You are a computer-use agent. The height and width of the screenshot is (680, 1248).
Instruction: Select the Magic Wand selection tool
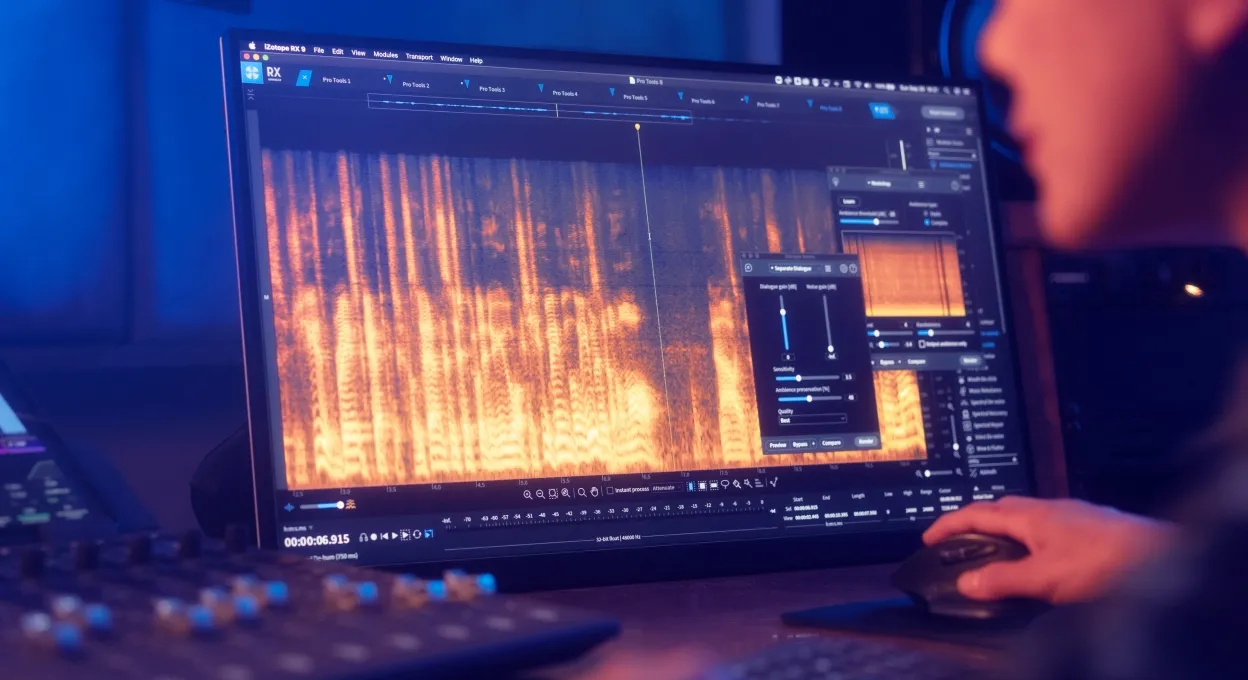(748, 483)
